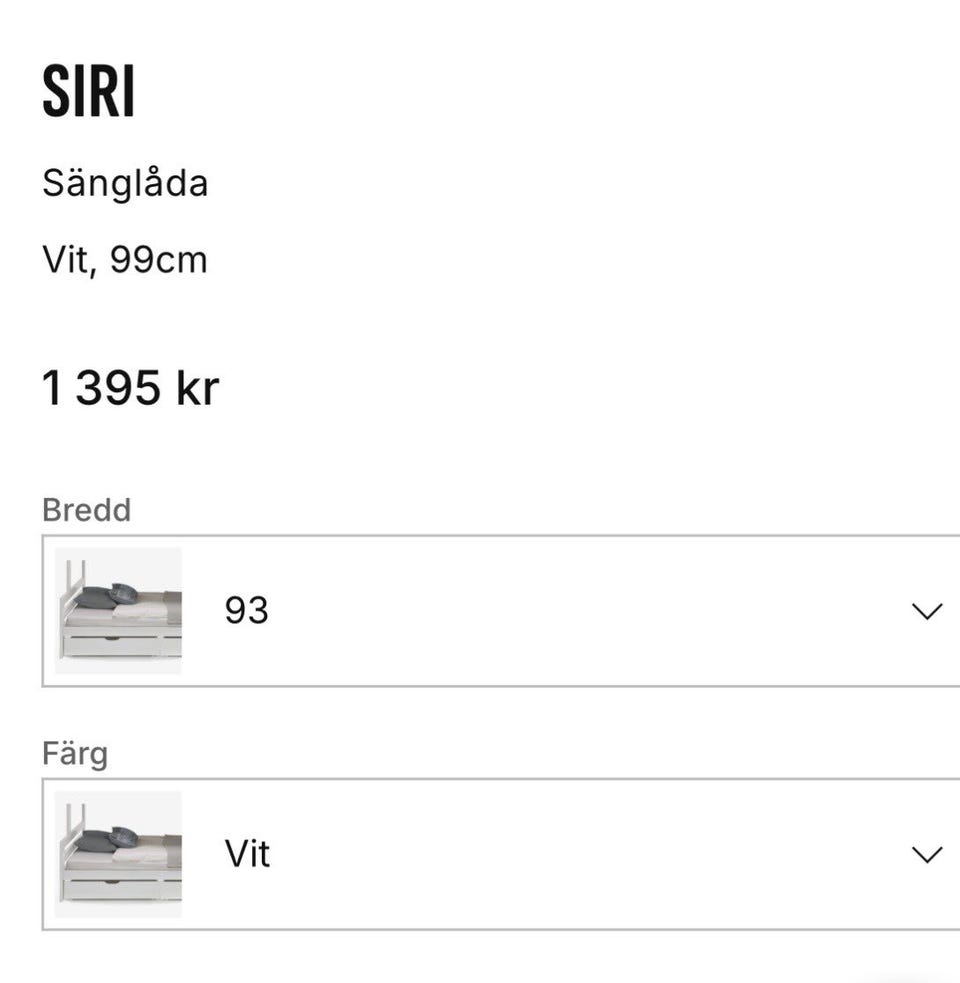Expand the Bredd dropdown chevron arrow
This screenshot has width=960, height=983.
(x=927, y=611)
